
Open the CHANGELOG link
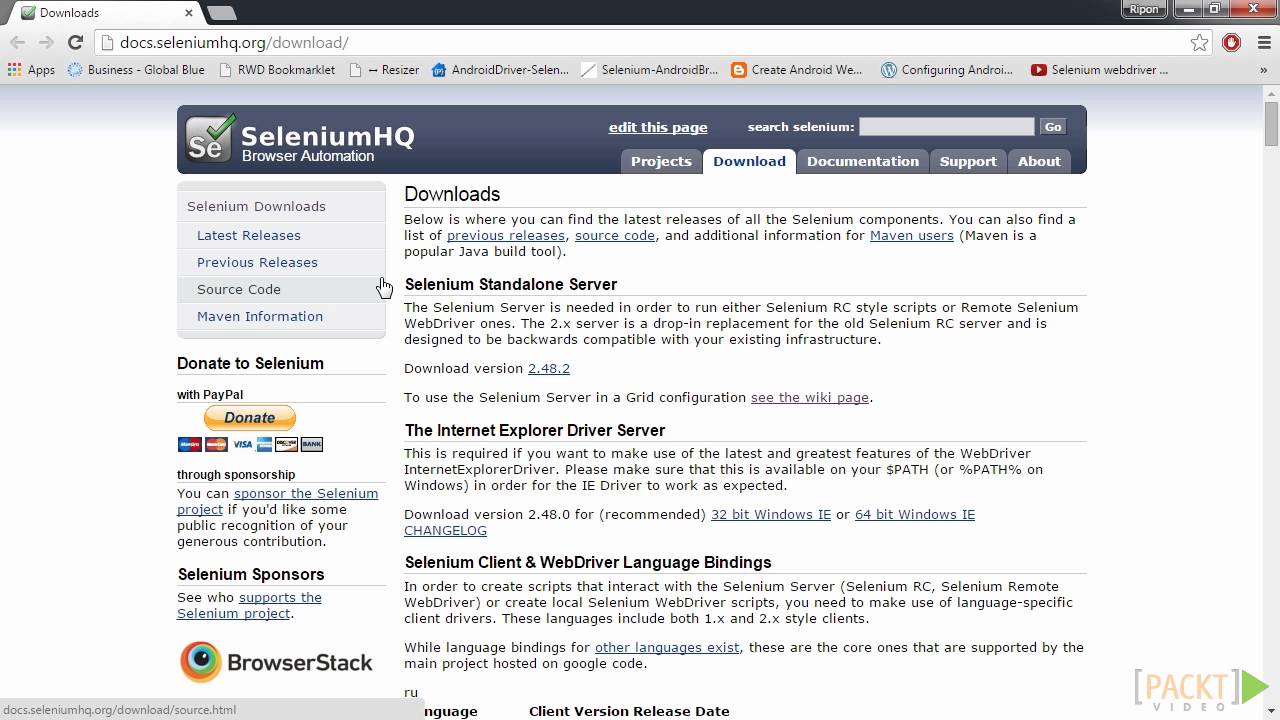tap(446, 530)
